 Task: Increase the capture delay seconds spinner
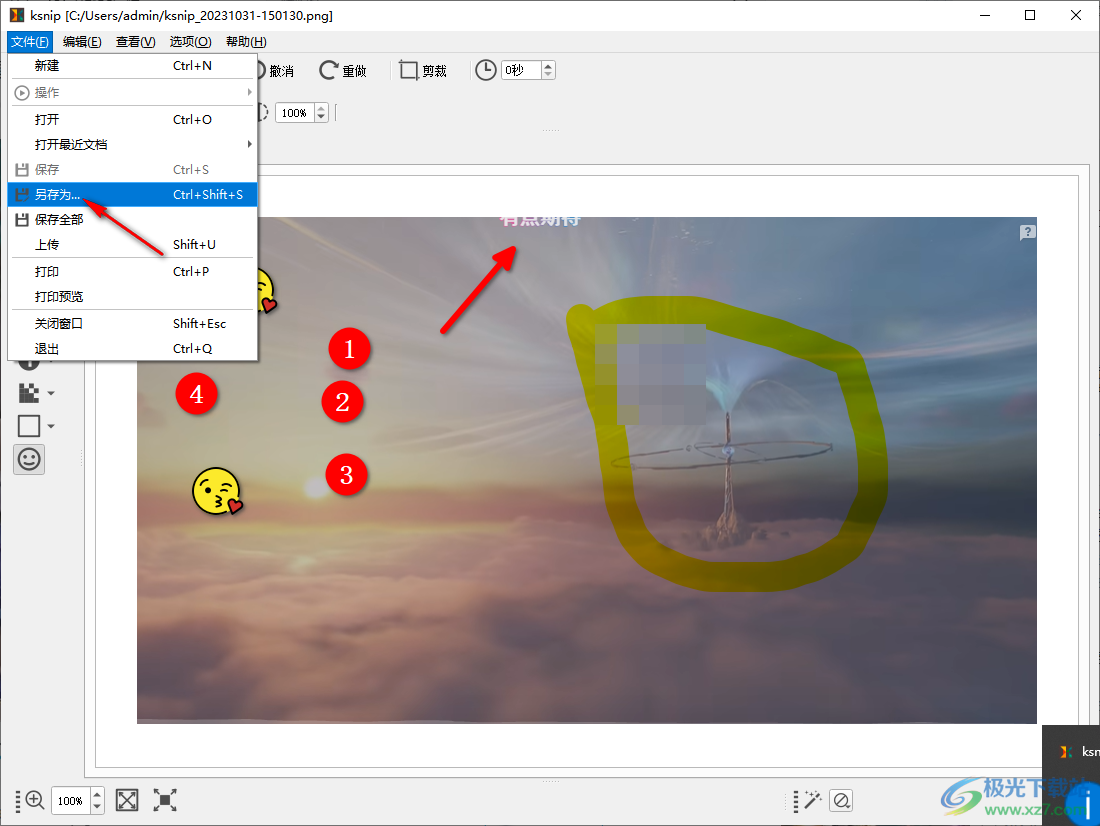[x=548, y=66]
